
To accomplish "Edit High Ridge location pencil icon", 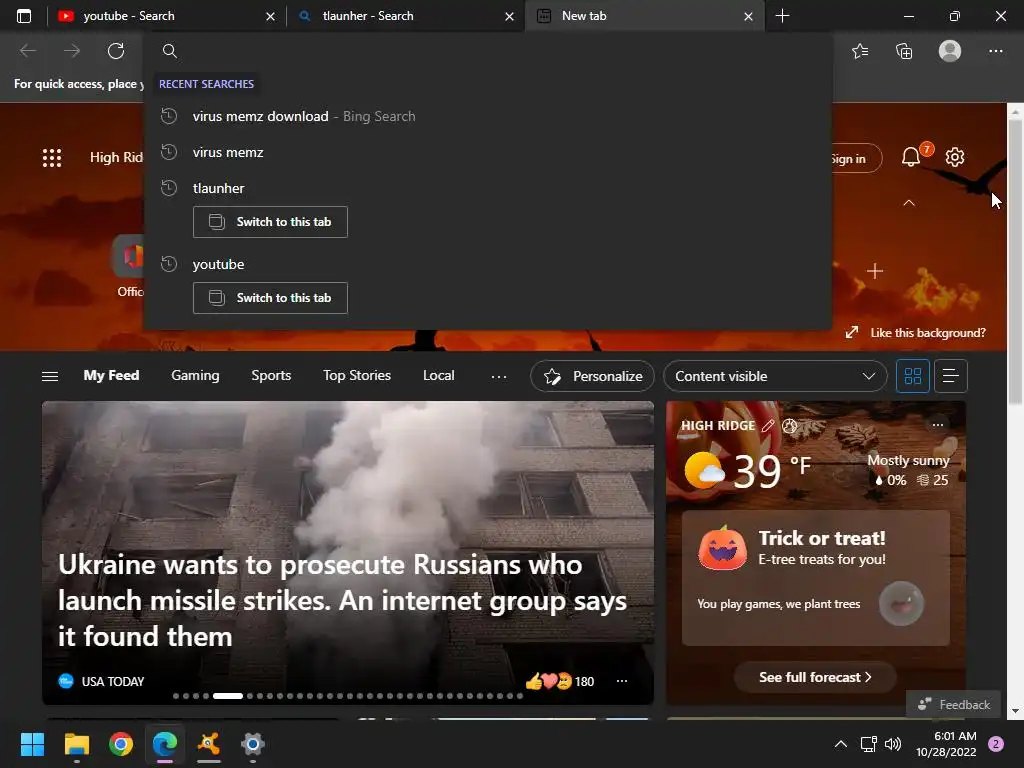I will (768, 426).
